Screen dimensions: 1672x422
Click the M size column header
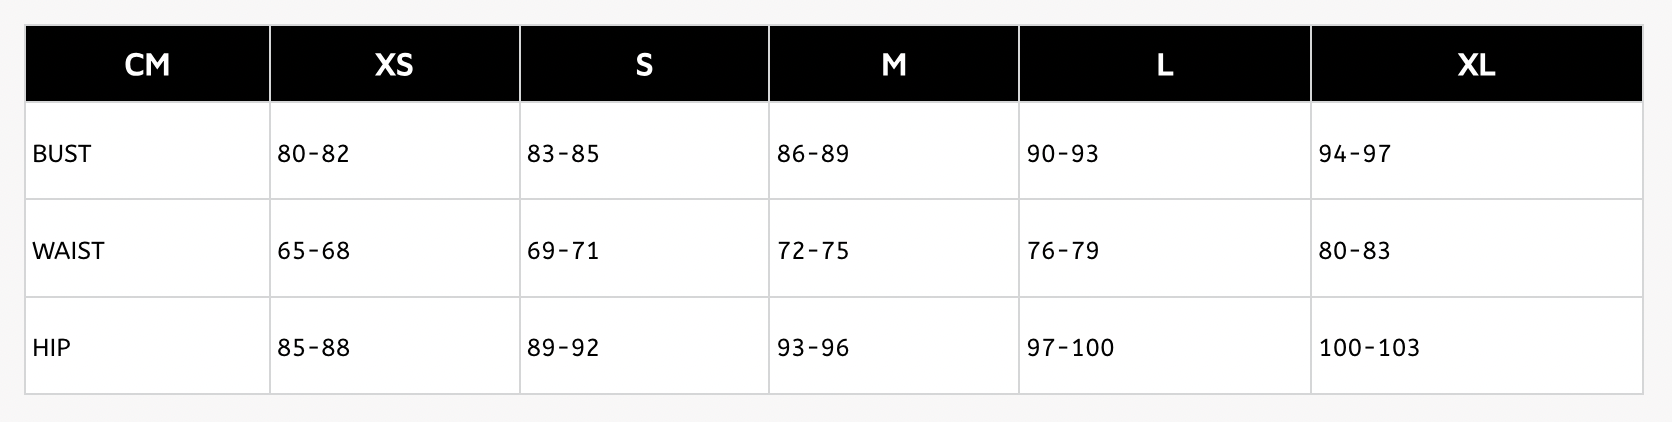894,65
